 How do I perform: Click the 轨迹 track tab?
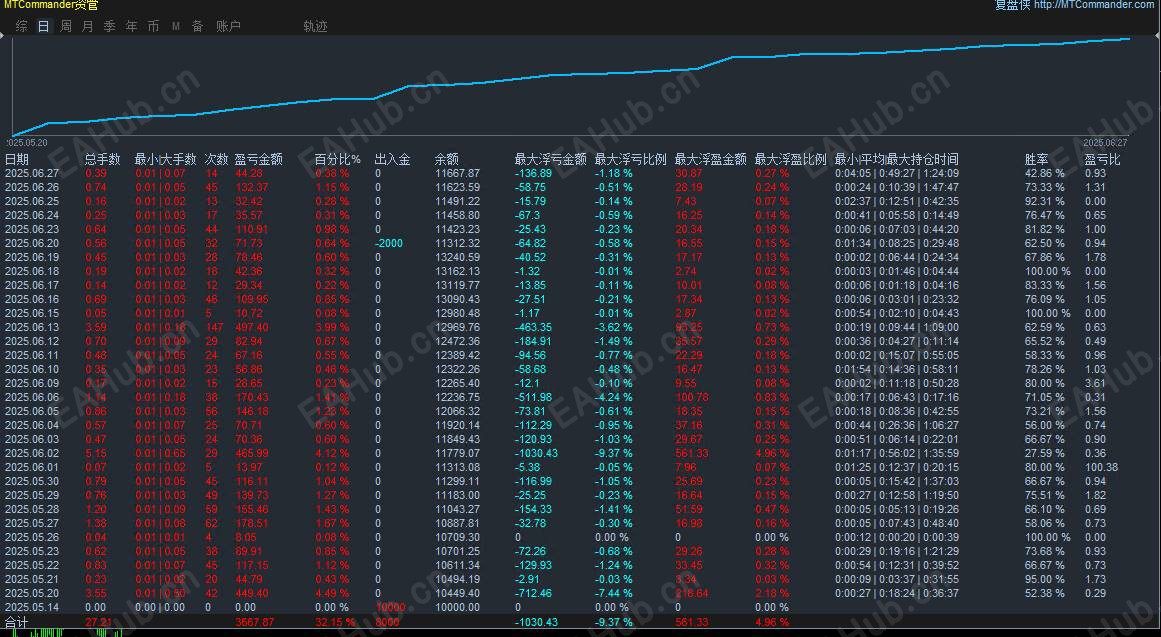(315, 26)
